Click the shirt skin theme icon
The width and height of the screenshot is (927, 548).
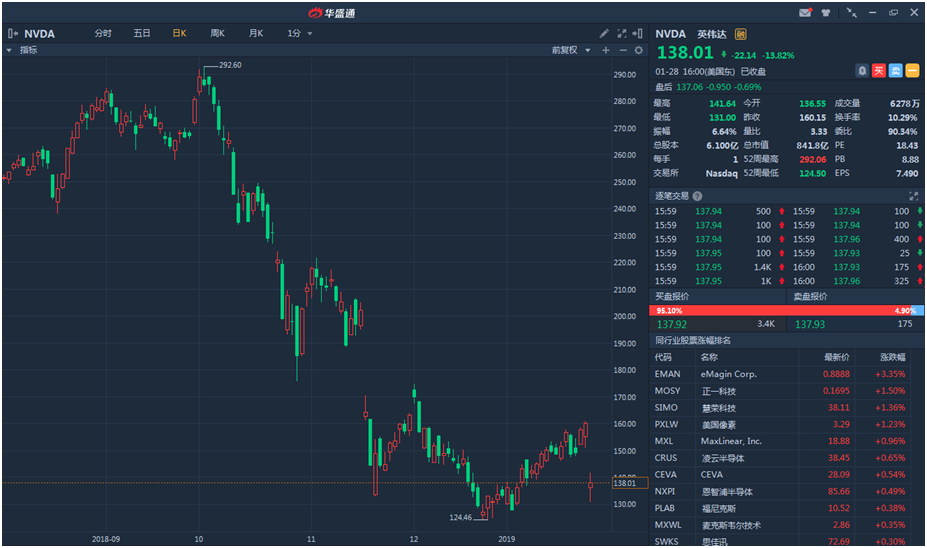coord(826,12)
